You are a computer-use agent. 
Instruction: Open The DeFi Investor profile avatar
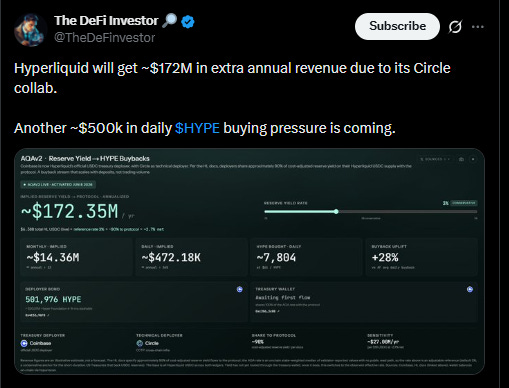(x=30, y=30)
